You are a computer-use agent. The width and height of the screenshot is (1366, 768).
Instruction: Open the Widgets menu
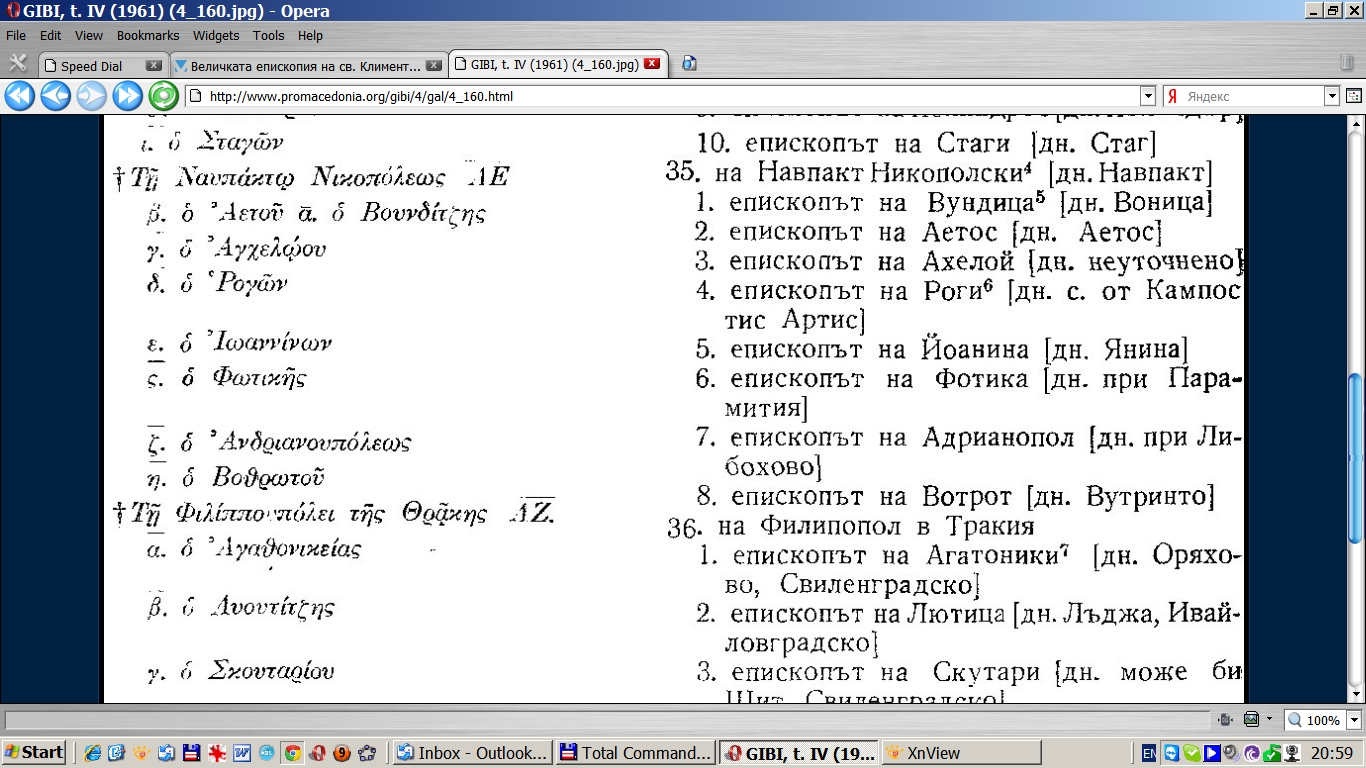click(216, 35)
